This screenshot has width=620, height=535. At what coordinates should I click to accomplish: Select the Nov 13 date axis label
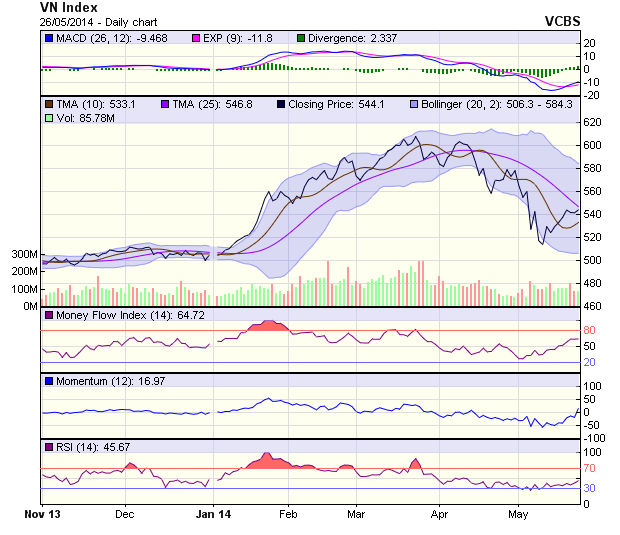point(41,514)
